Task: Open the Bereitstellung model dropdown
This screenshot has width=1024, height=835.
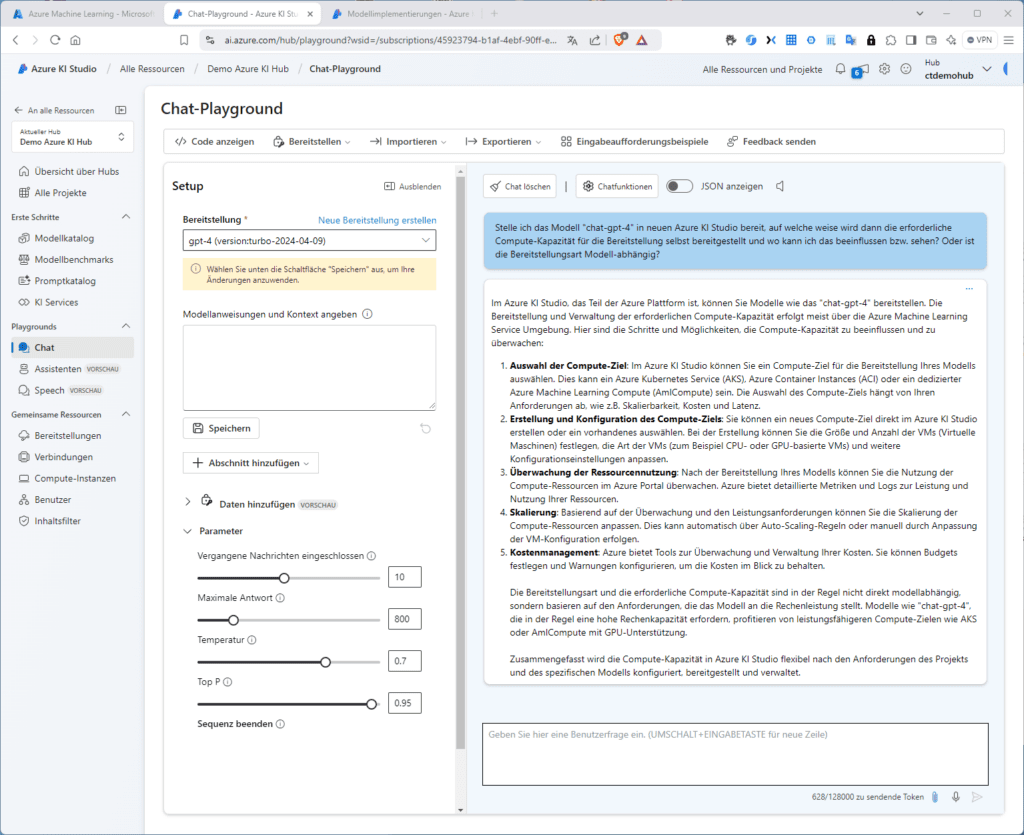Action: point(310,240)
